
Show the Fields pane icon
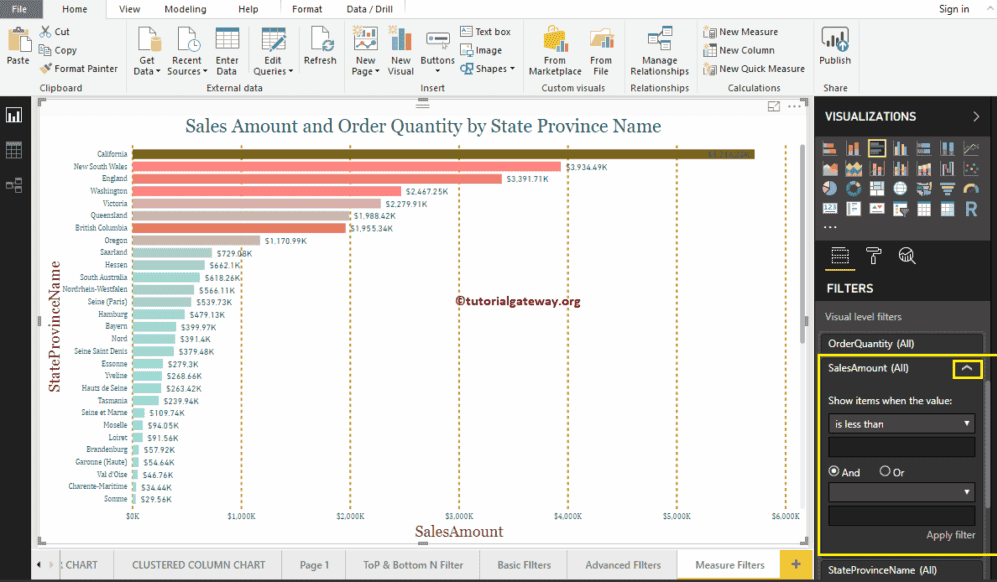coord(840,256)
